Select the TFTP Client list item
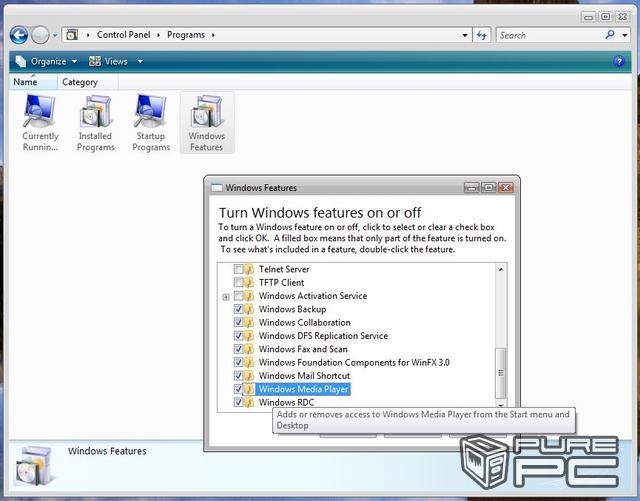This screenshot has width=640, height=501. click(282, 283)
